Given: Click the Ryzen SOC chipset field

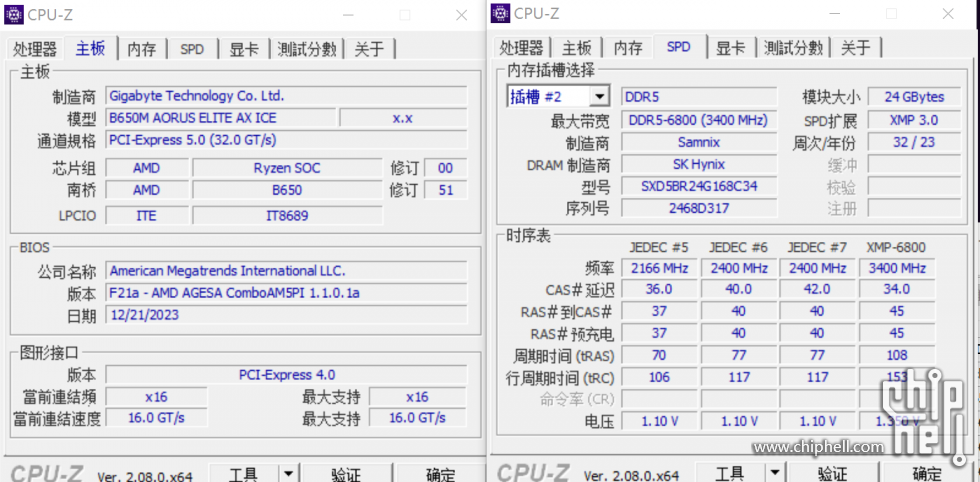Looking at the screenshot, I should [287, 168].
